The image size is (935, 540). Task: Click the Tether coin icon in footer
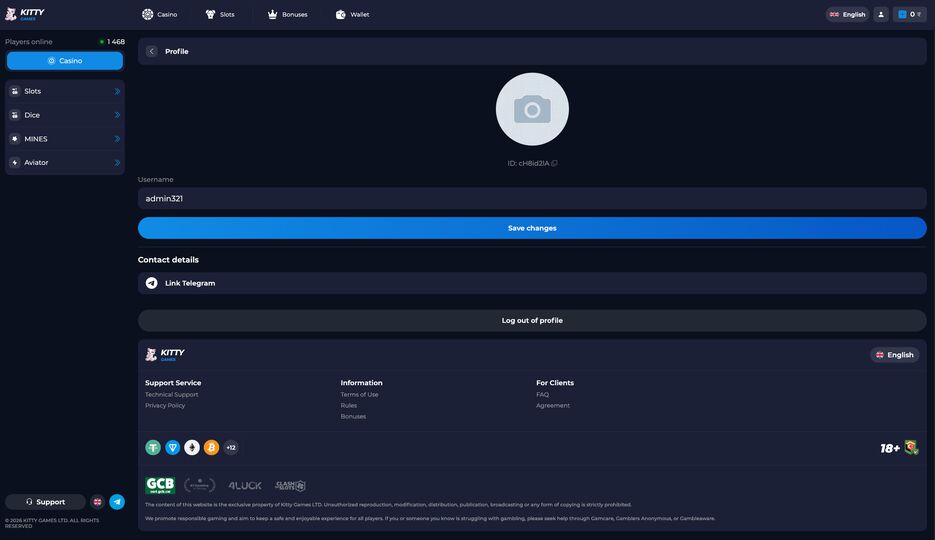153,448
